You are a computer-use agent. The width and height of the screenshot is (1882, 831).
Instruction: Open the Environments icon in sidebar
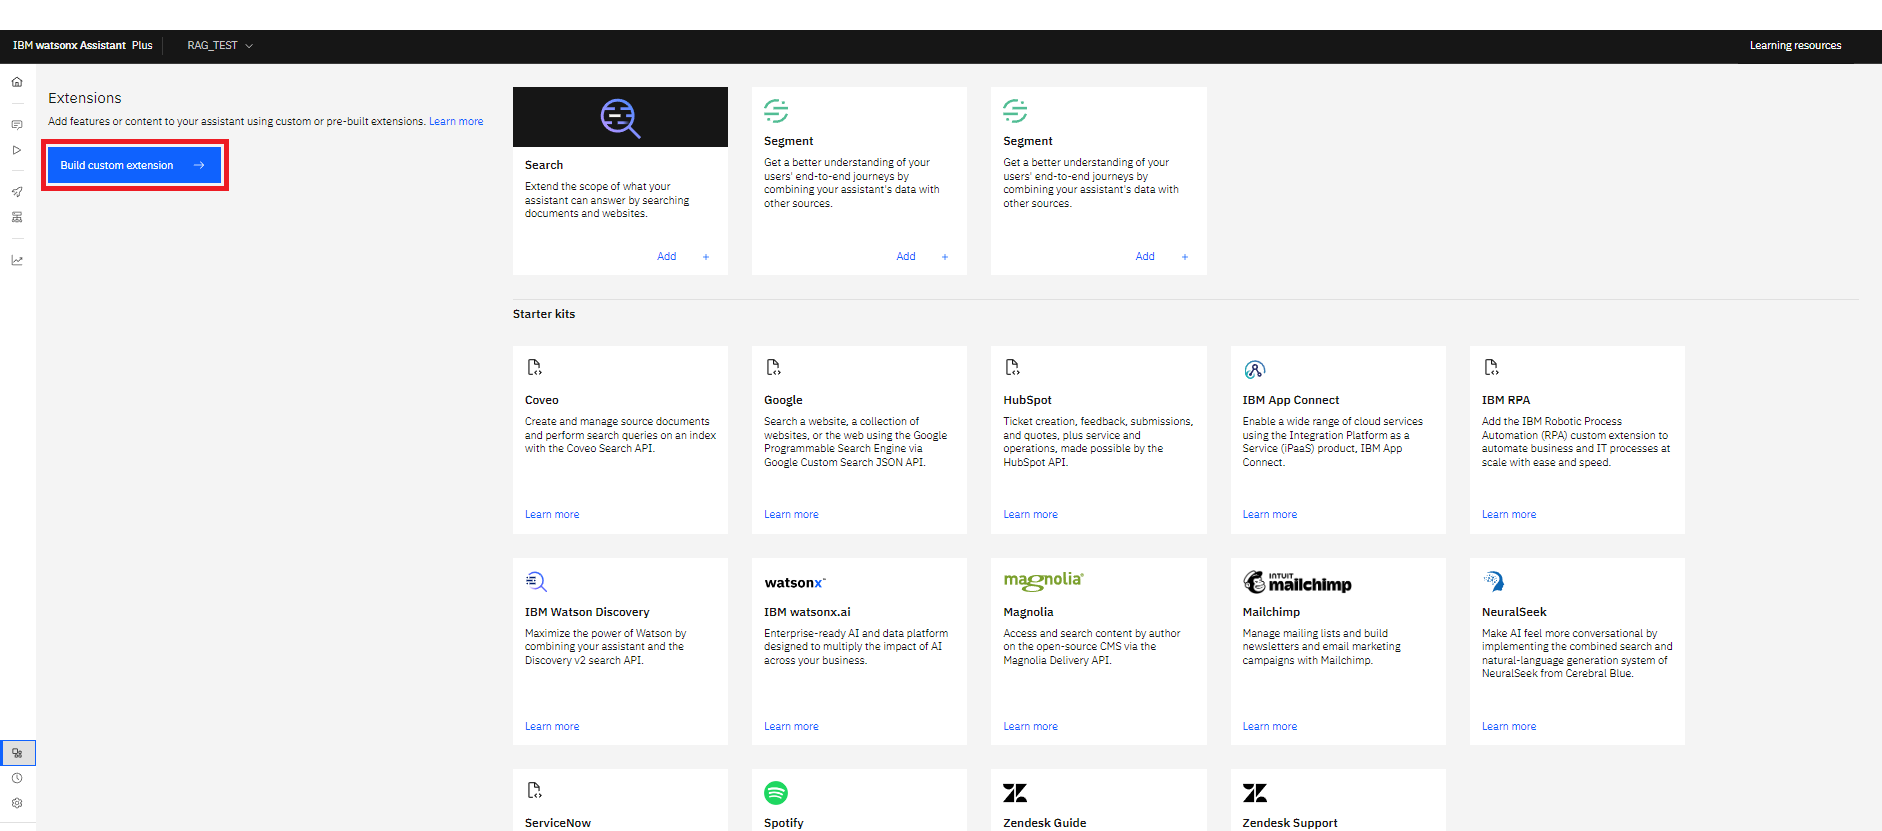pyautogui.click(x=17, y=217)
